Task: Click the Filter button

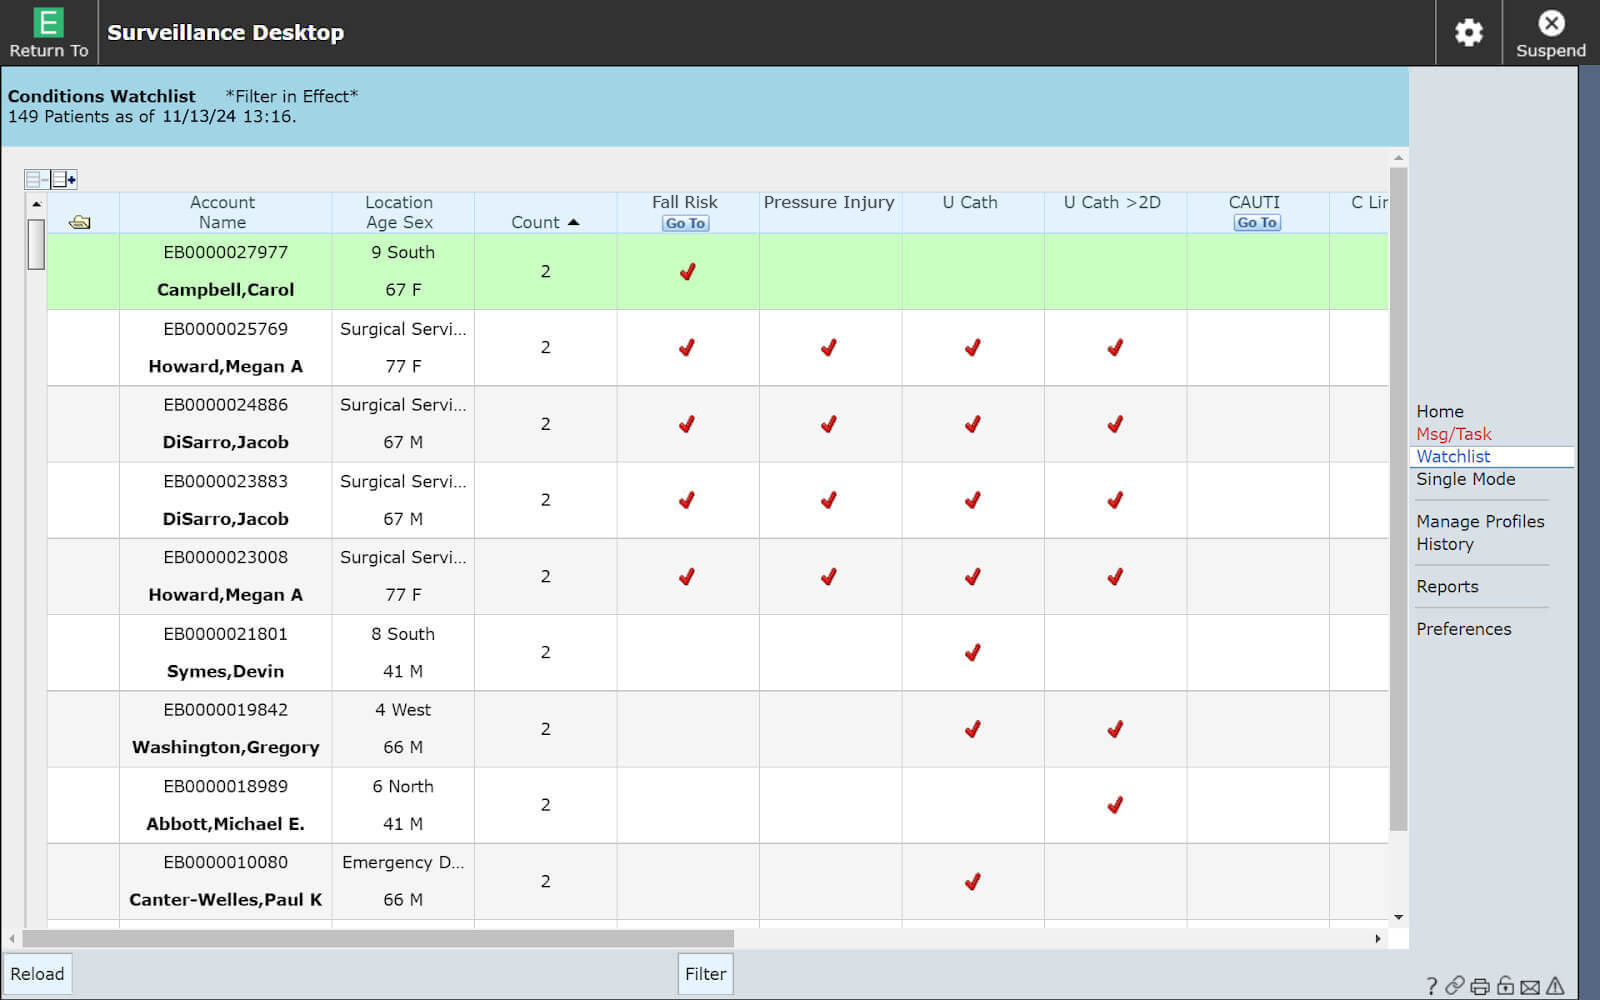Action: (705, 973)
